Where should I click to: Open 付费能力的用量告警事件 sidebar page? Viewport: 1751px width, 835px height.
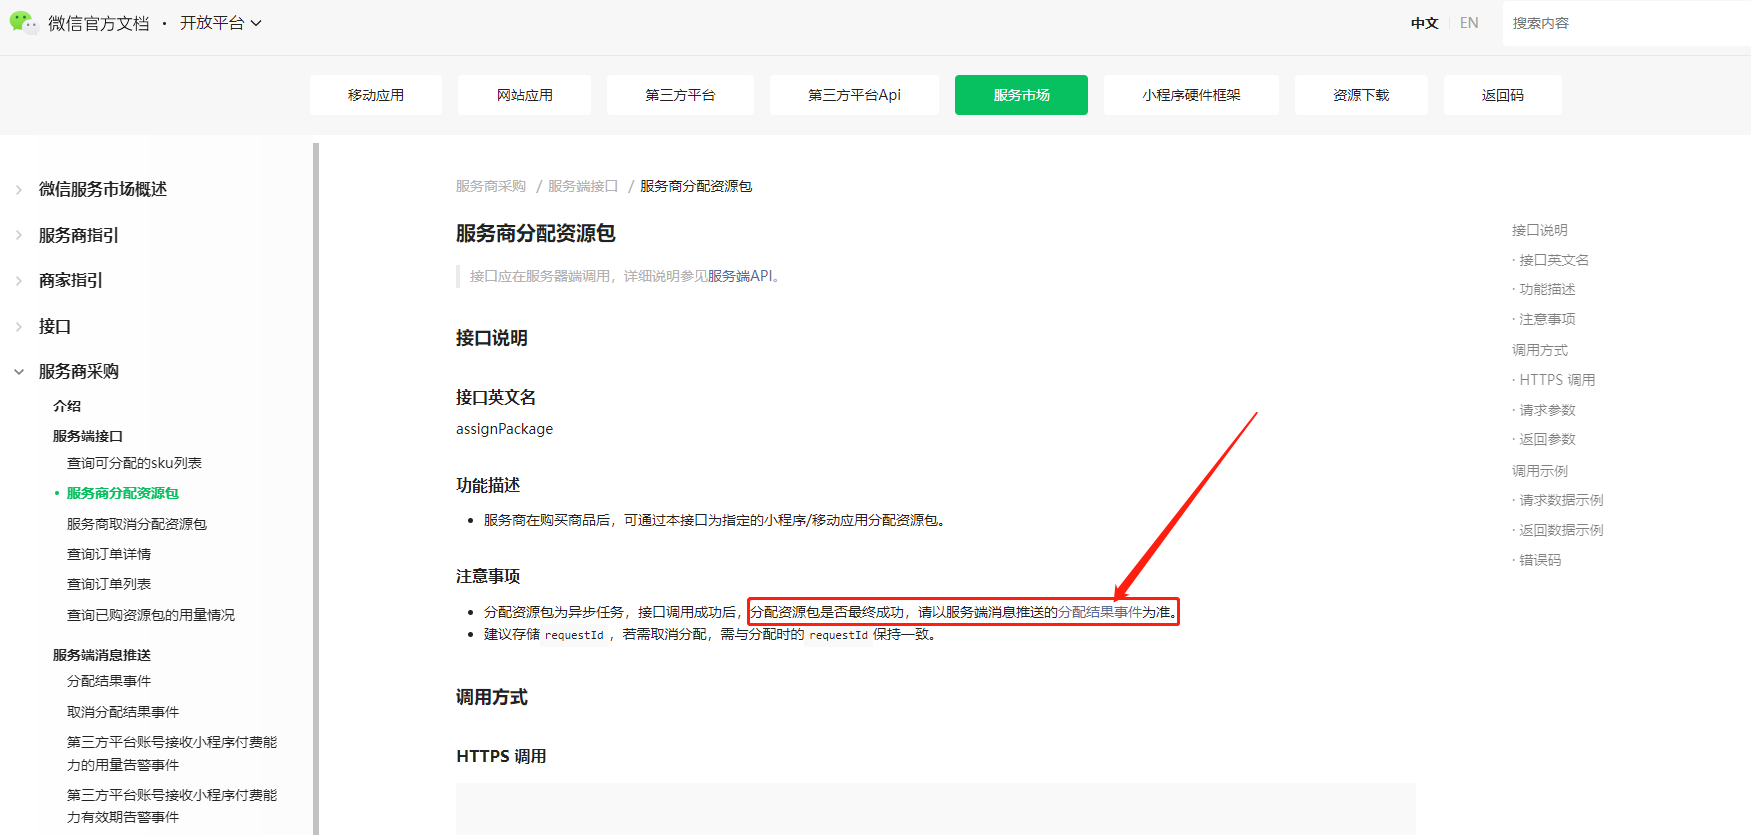[x=172, y=753]
